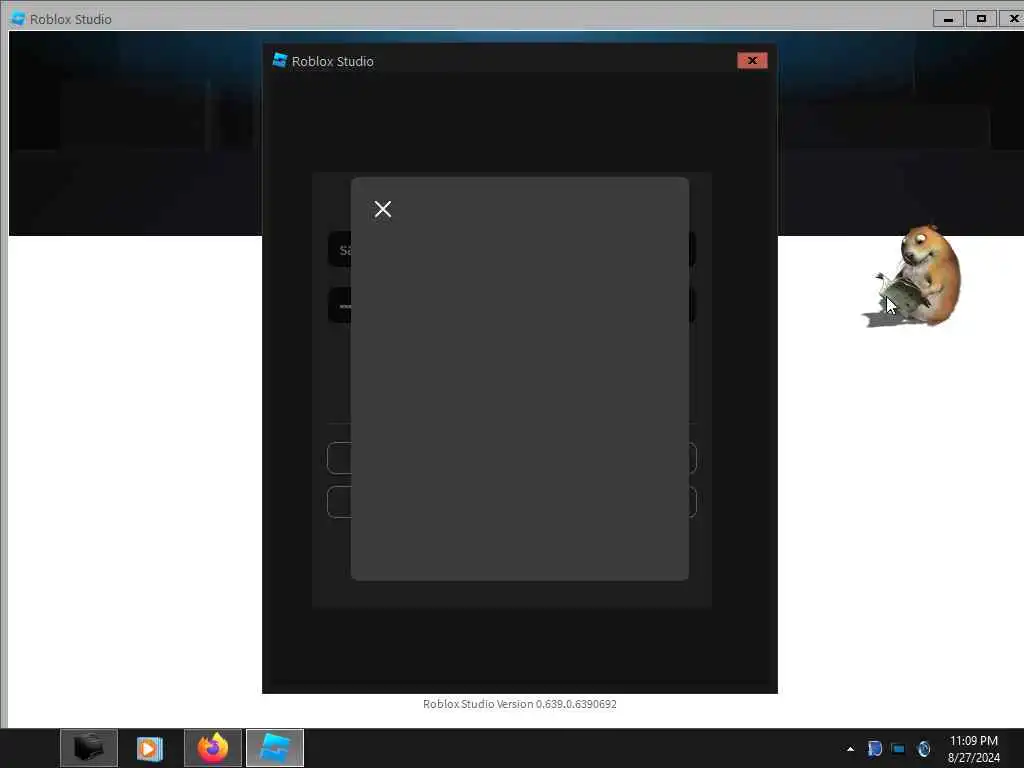Dismiss the gray overlay panel with its X
This screenshot has height=768, width=1024.
click(x=383, y=209)
